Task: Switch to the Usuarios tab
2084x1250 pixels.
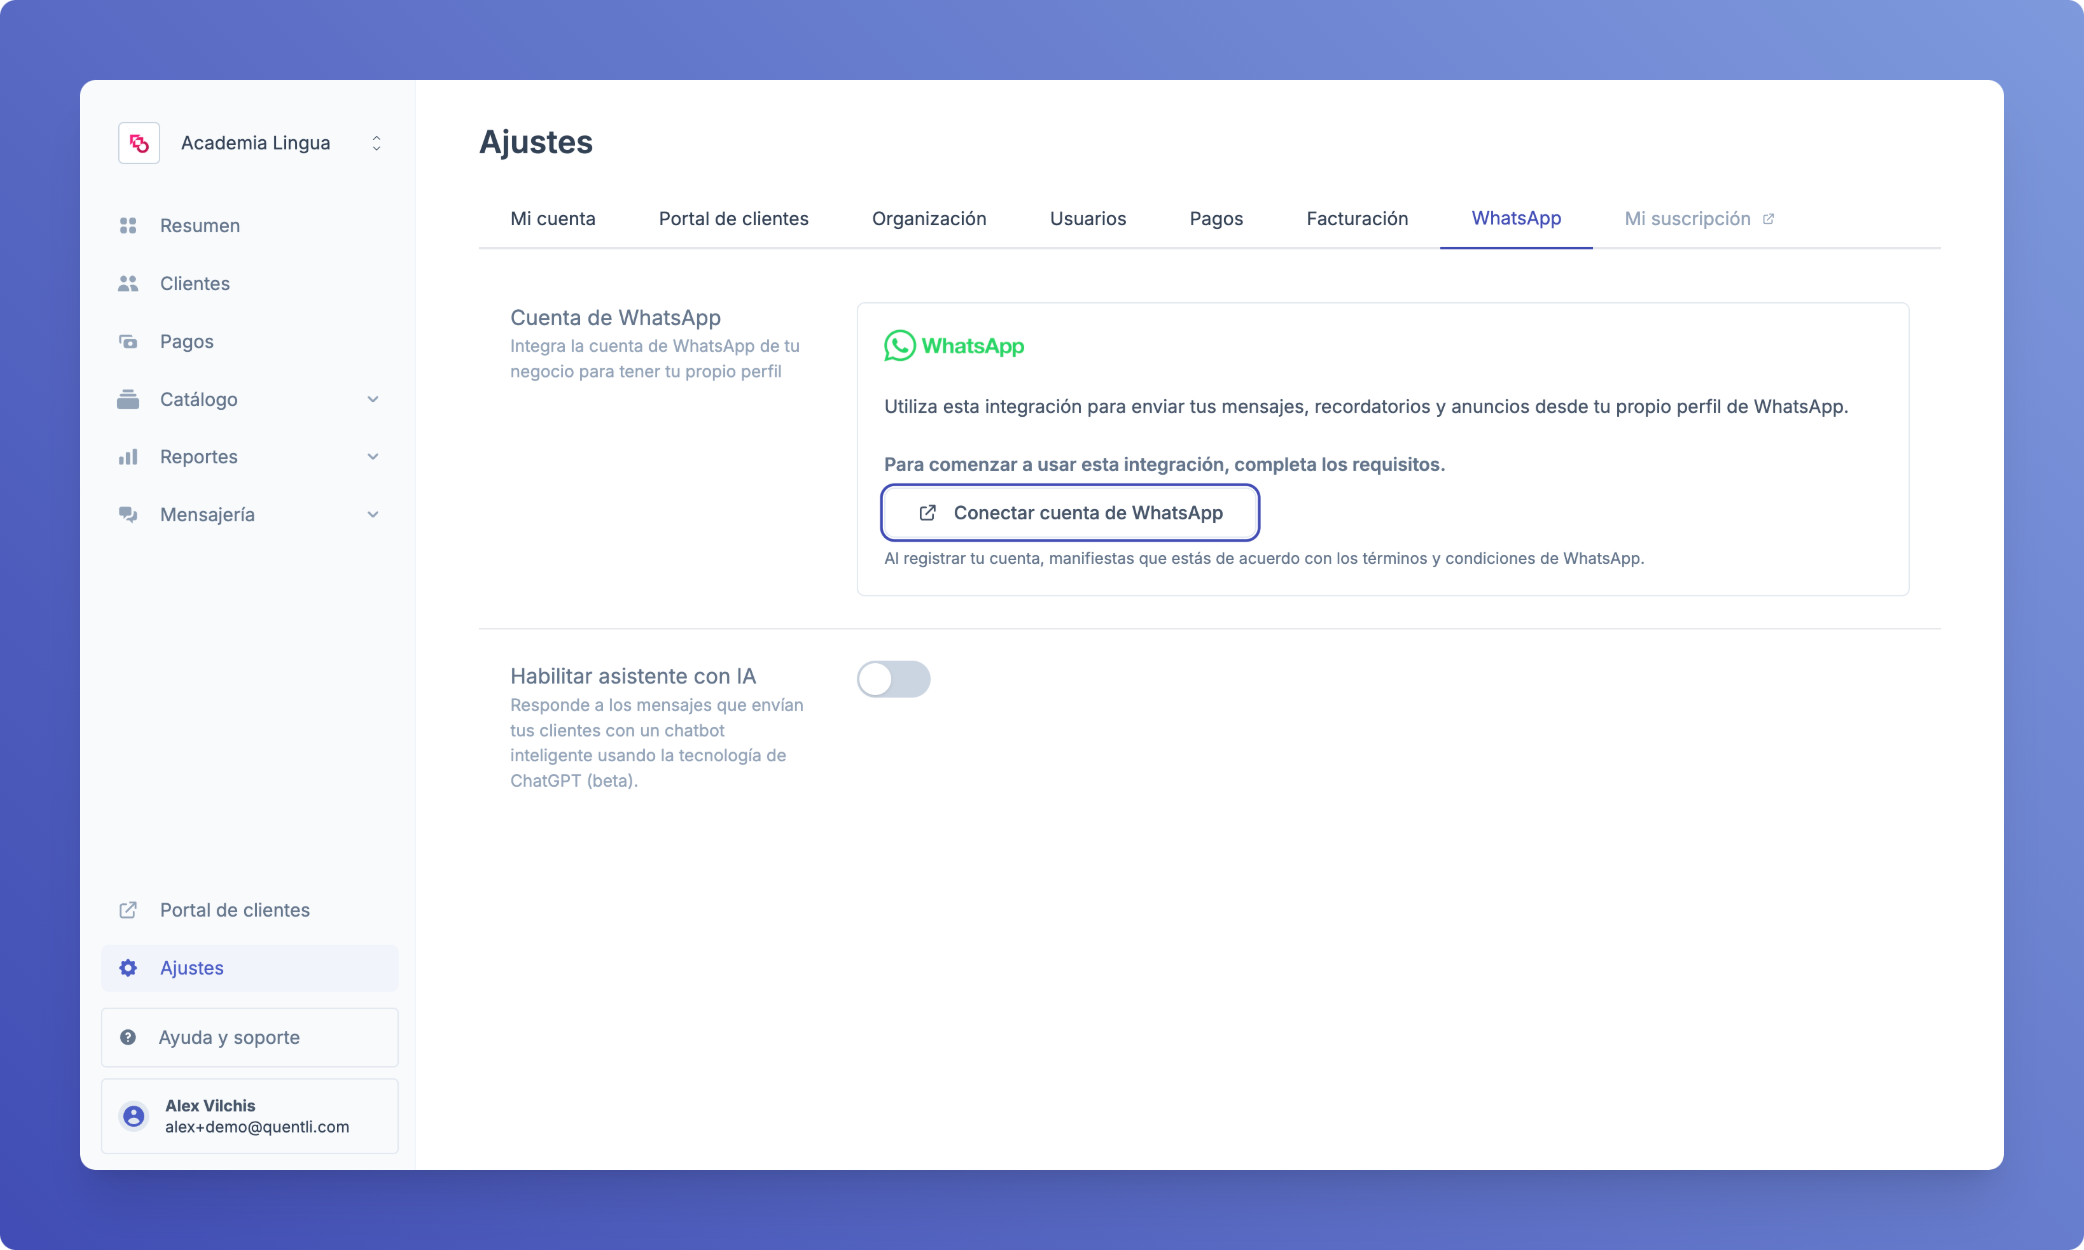Action: pos(1087,219)
